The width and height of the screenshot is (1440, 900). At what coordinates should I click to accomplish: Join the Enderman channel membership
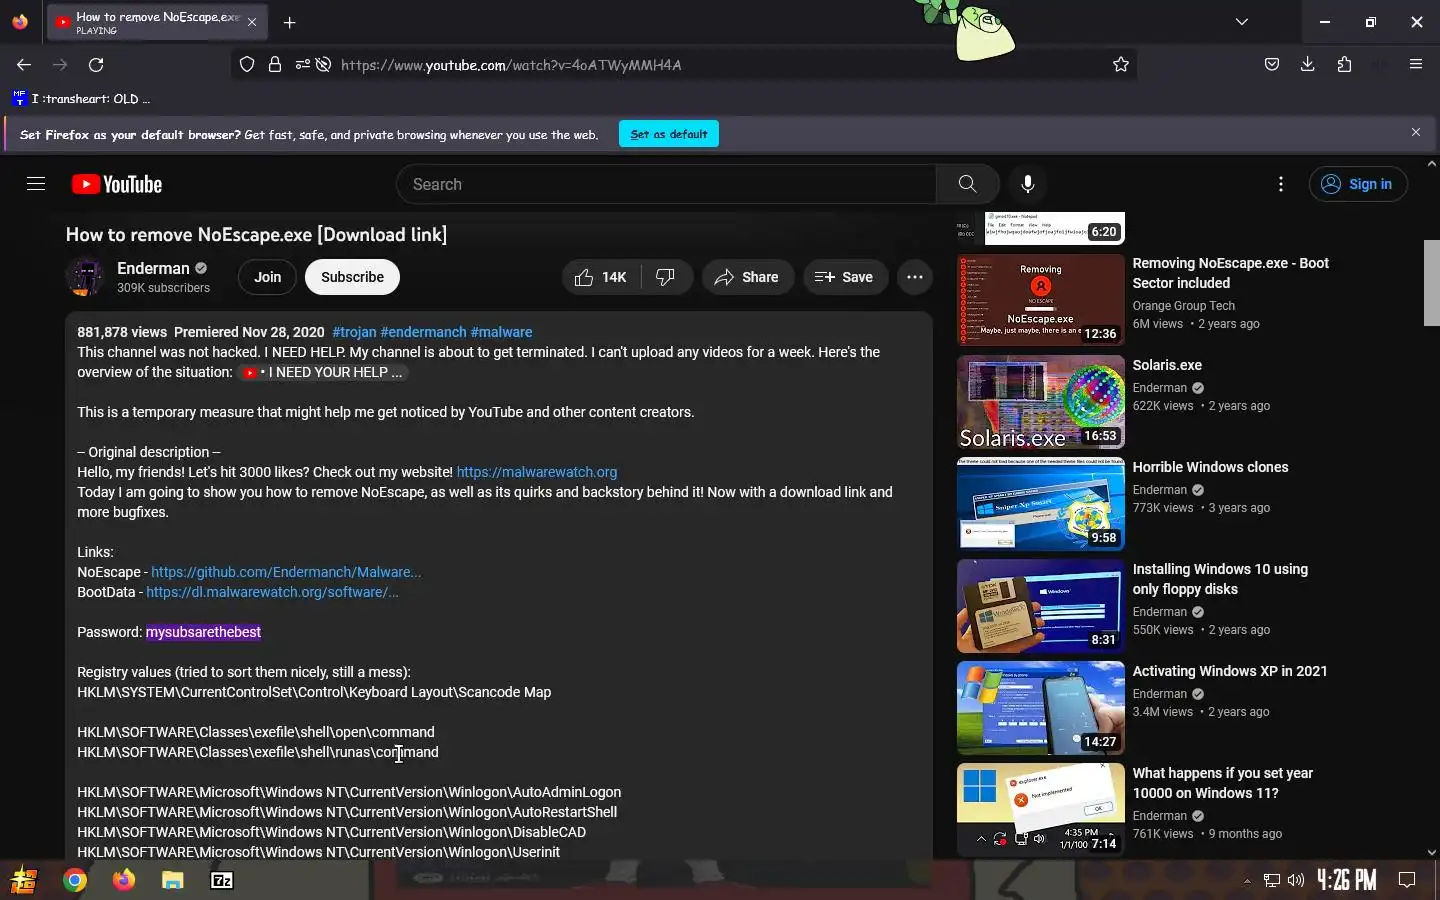click(267, 277)
